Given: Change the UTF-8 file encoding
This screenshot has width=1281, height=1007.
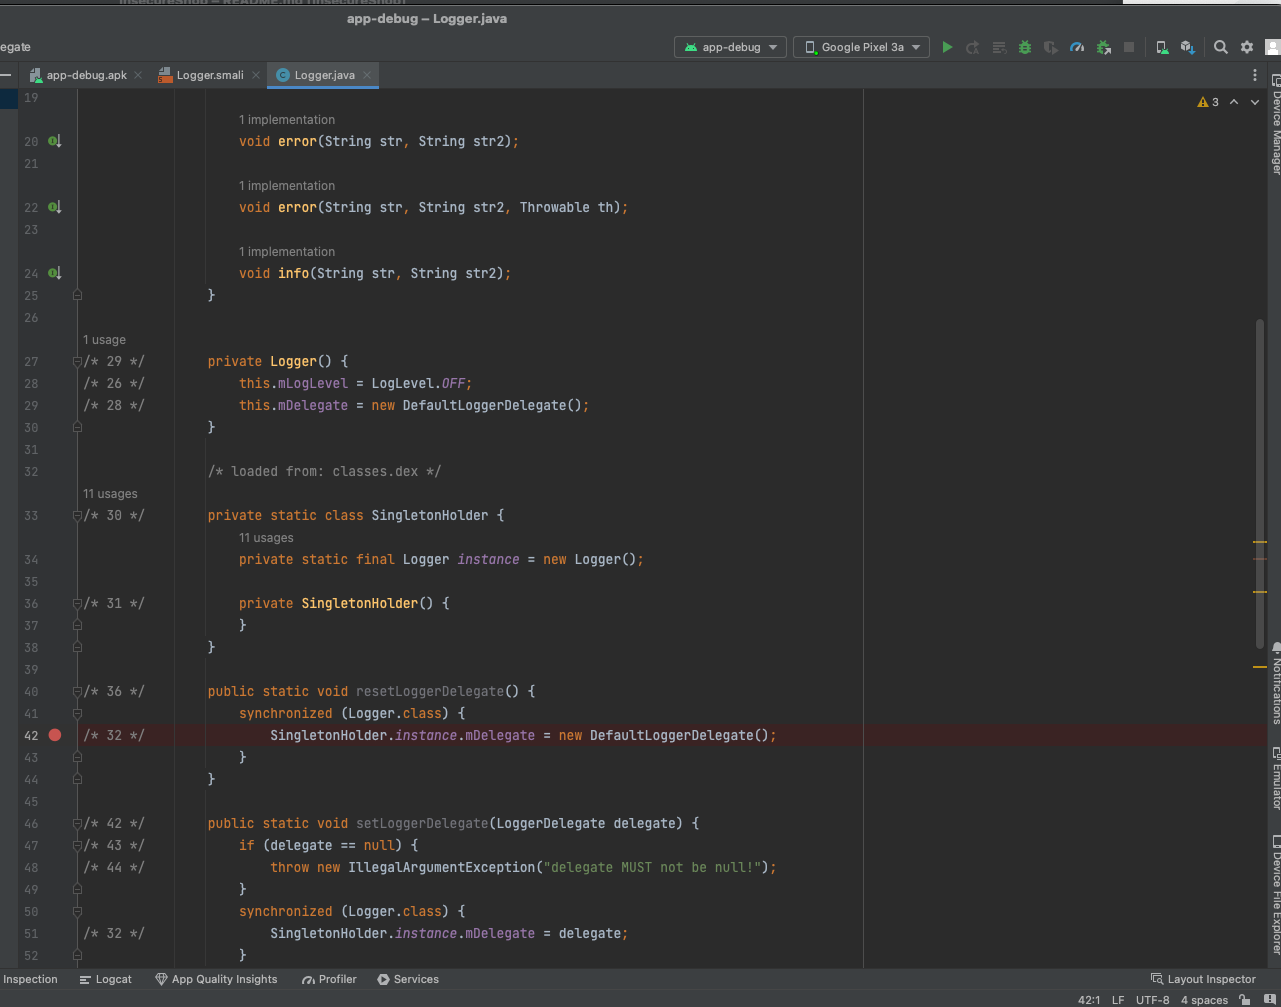Looking at the screenshot, I should pyautogui.click(x=1152, y=1000).
